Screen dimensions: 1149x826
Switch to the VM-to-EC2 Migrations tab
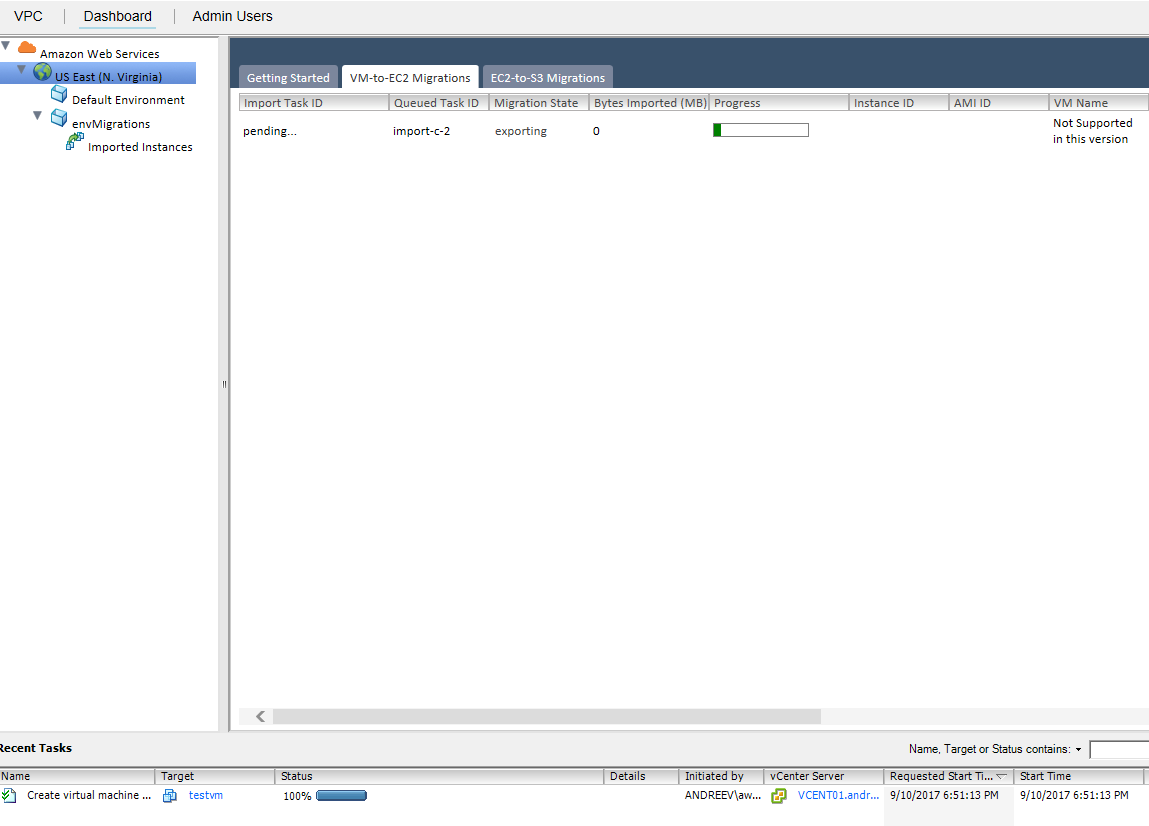pos(410,78)
